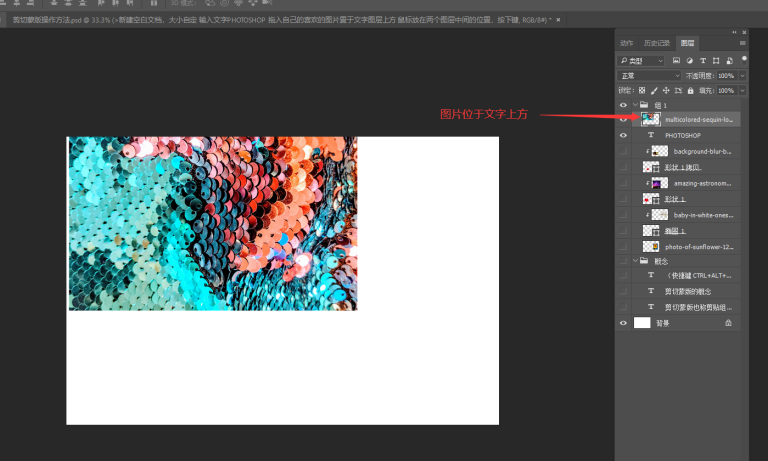Toggle visibility of 背景 layer
This screenshot has height=461, width=768.
[x=623, y=323]
